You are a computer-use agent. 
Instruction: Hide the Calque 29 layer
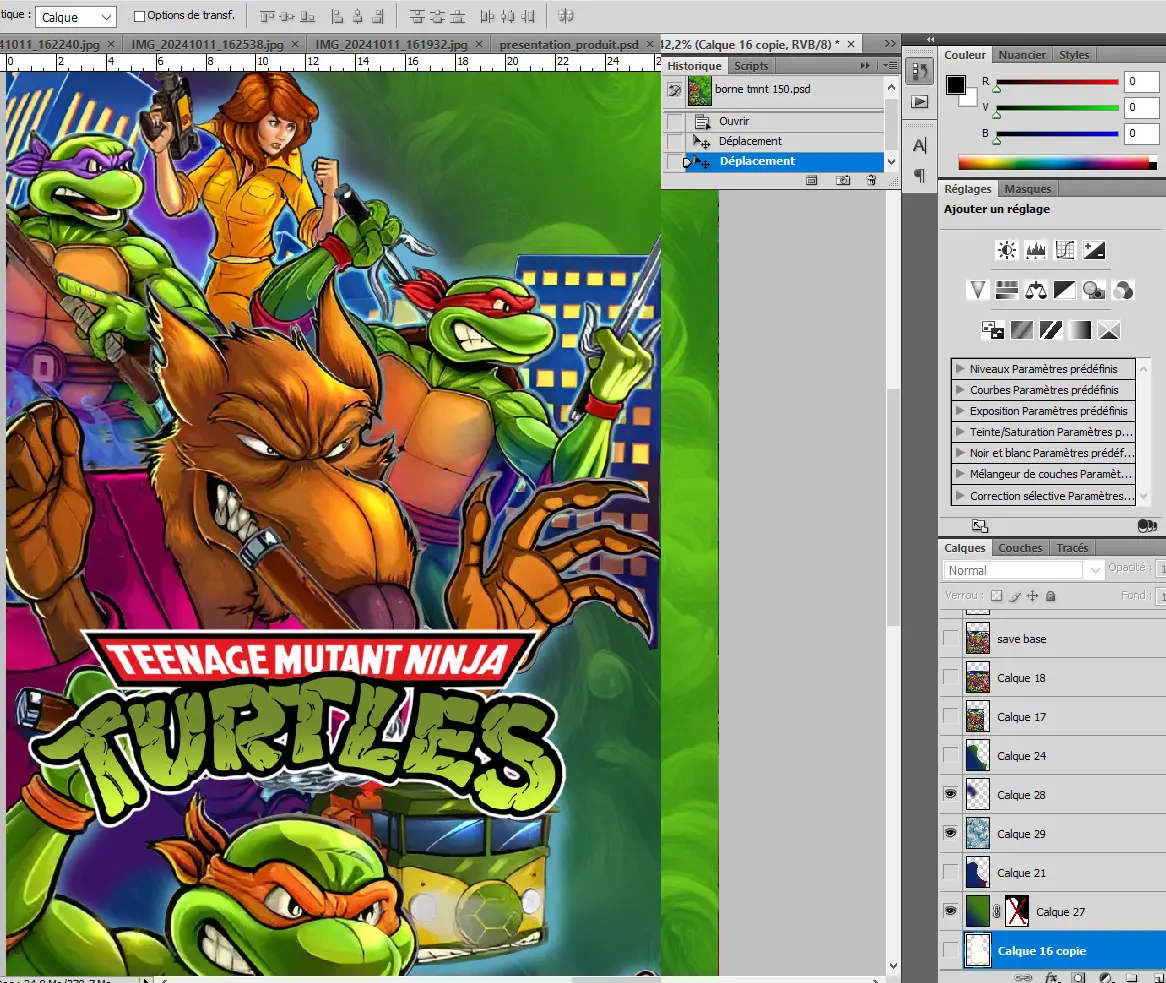click(x=950, y=833)
